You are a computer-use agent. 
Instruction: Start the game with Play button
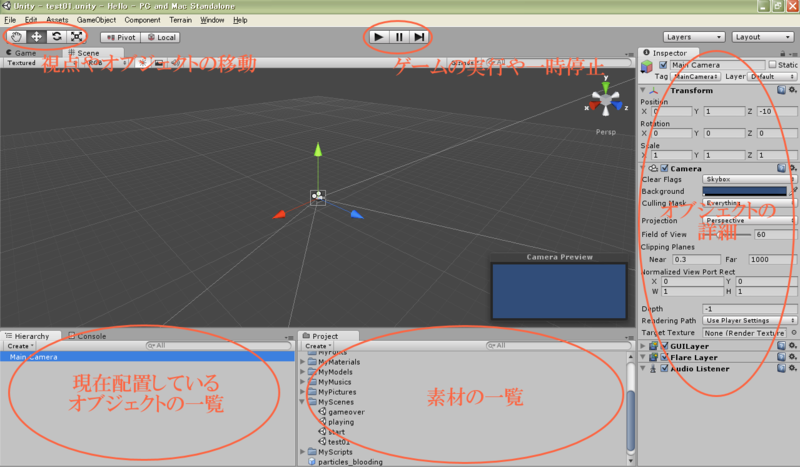pos(379,37)
